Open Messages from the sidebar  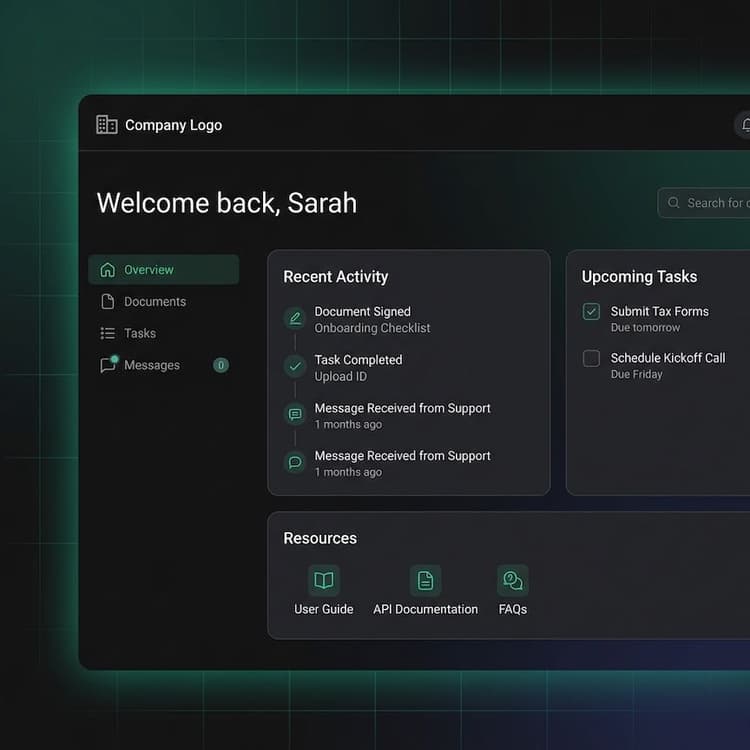151,366
